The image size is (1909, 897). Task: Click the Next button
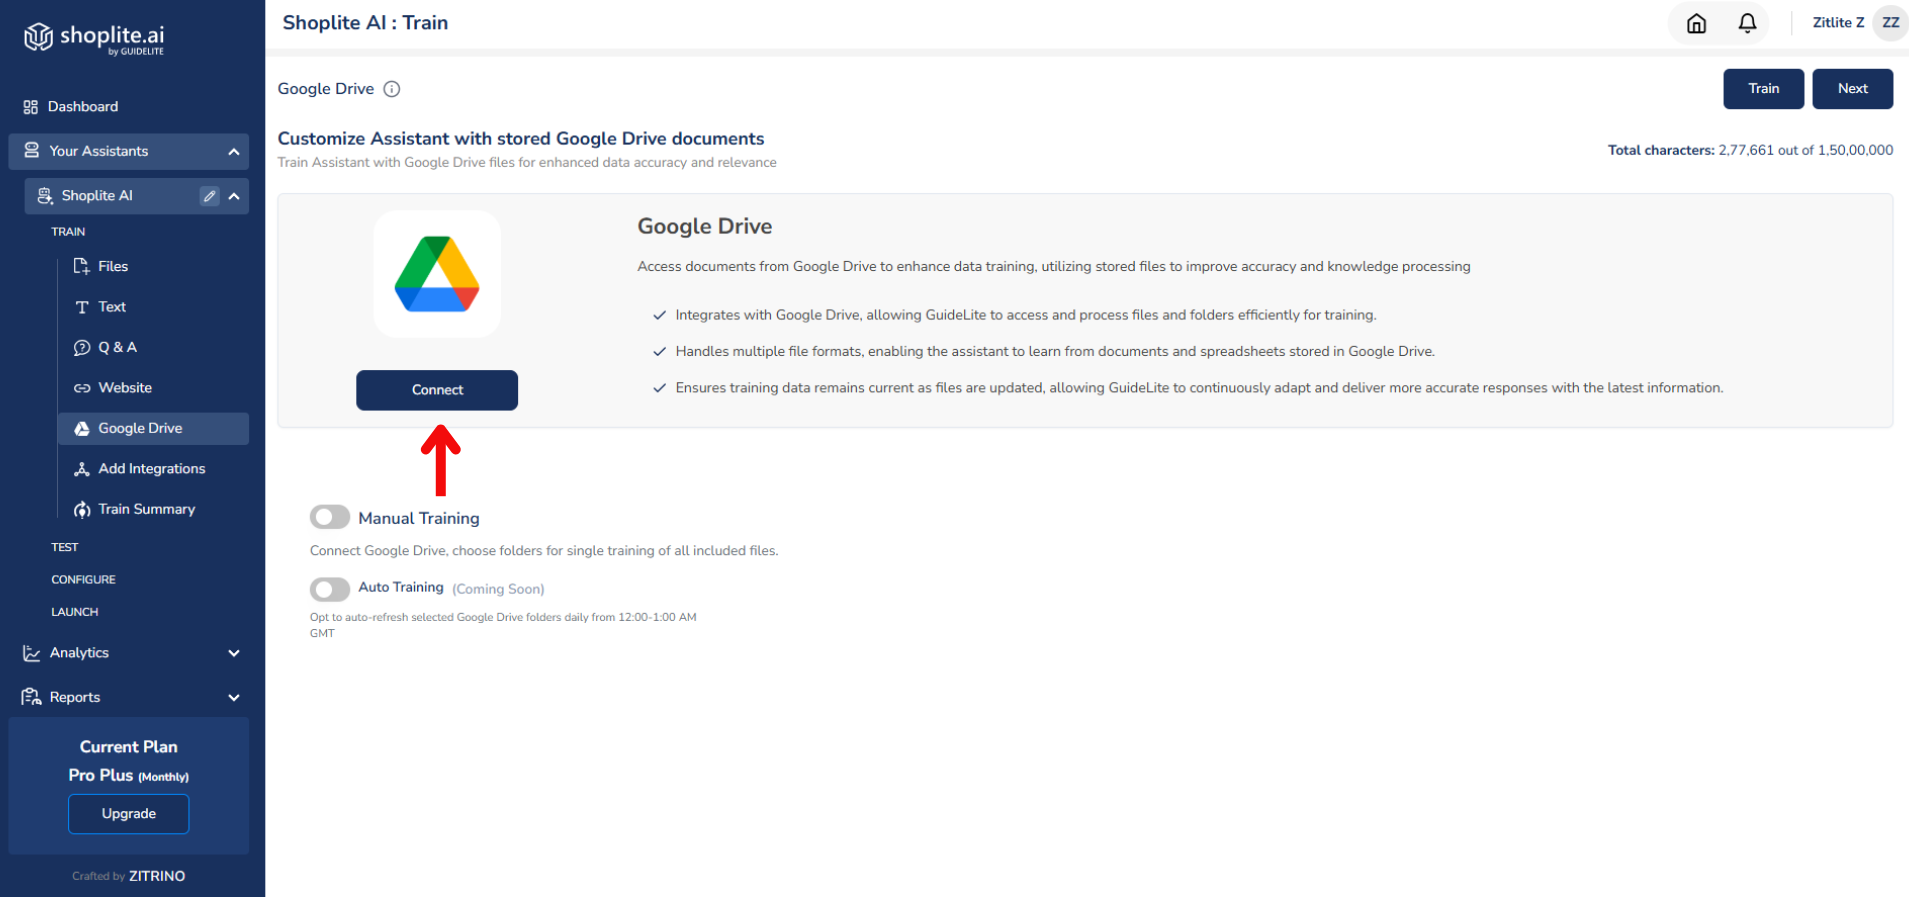click(x=1852, y=89)
